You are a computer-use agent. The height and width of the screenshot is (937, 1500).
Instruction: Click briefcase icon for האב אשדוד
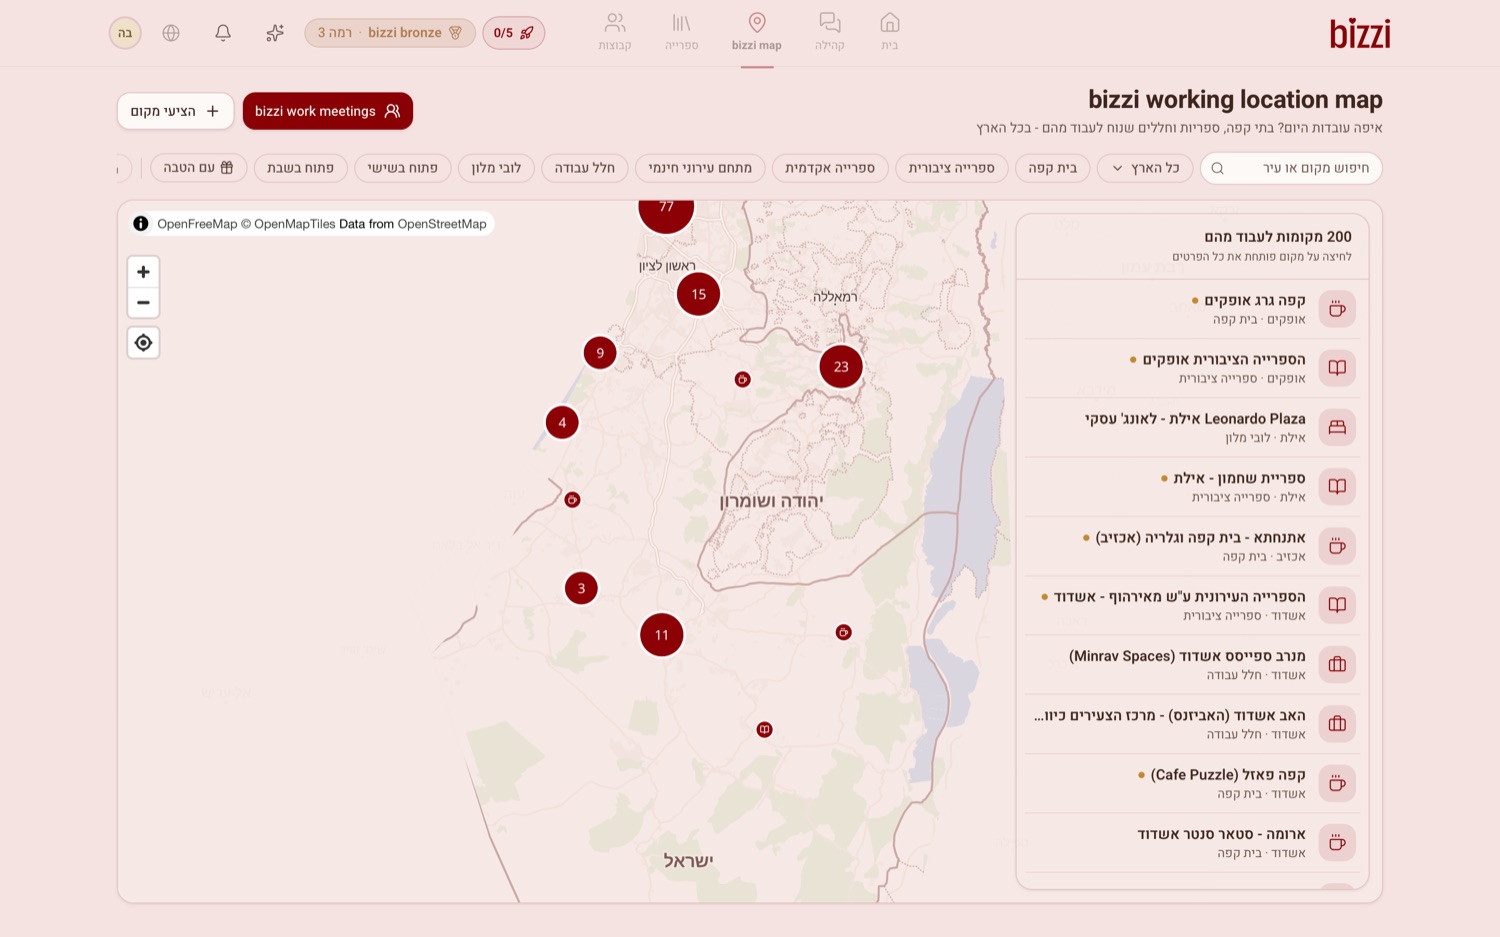tap(1337, 724)
